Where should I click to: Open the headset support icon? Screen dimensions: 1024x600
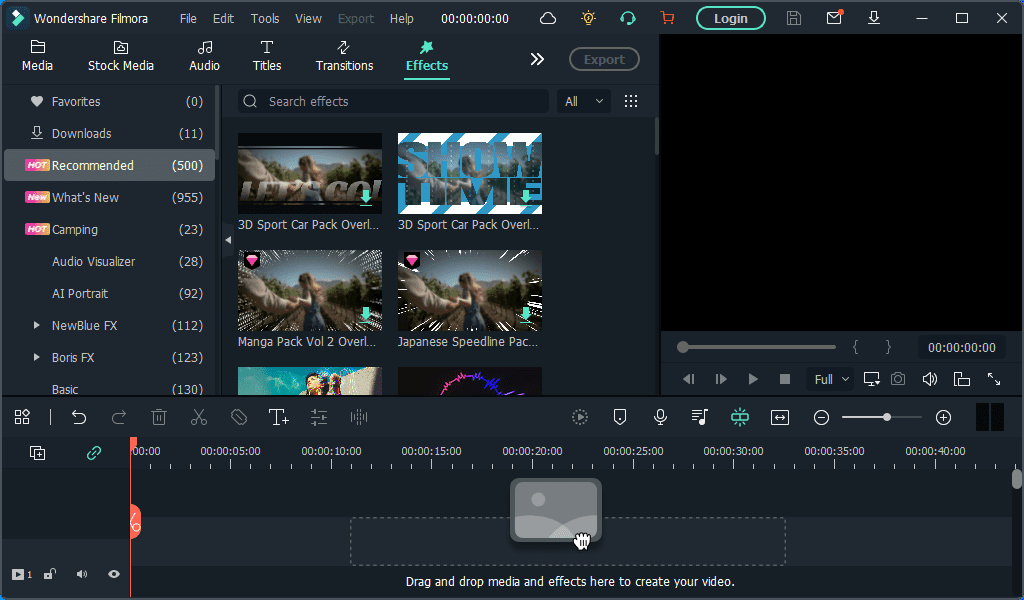click(x=628, y=18)
